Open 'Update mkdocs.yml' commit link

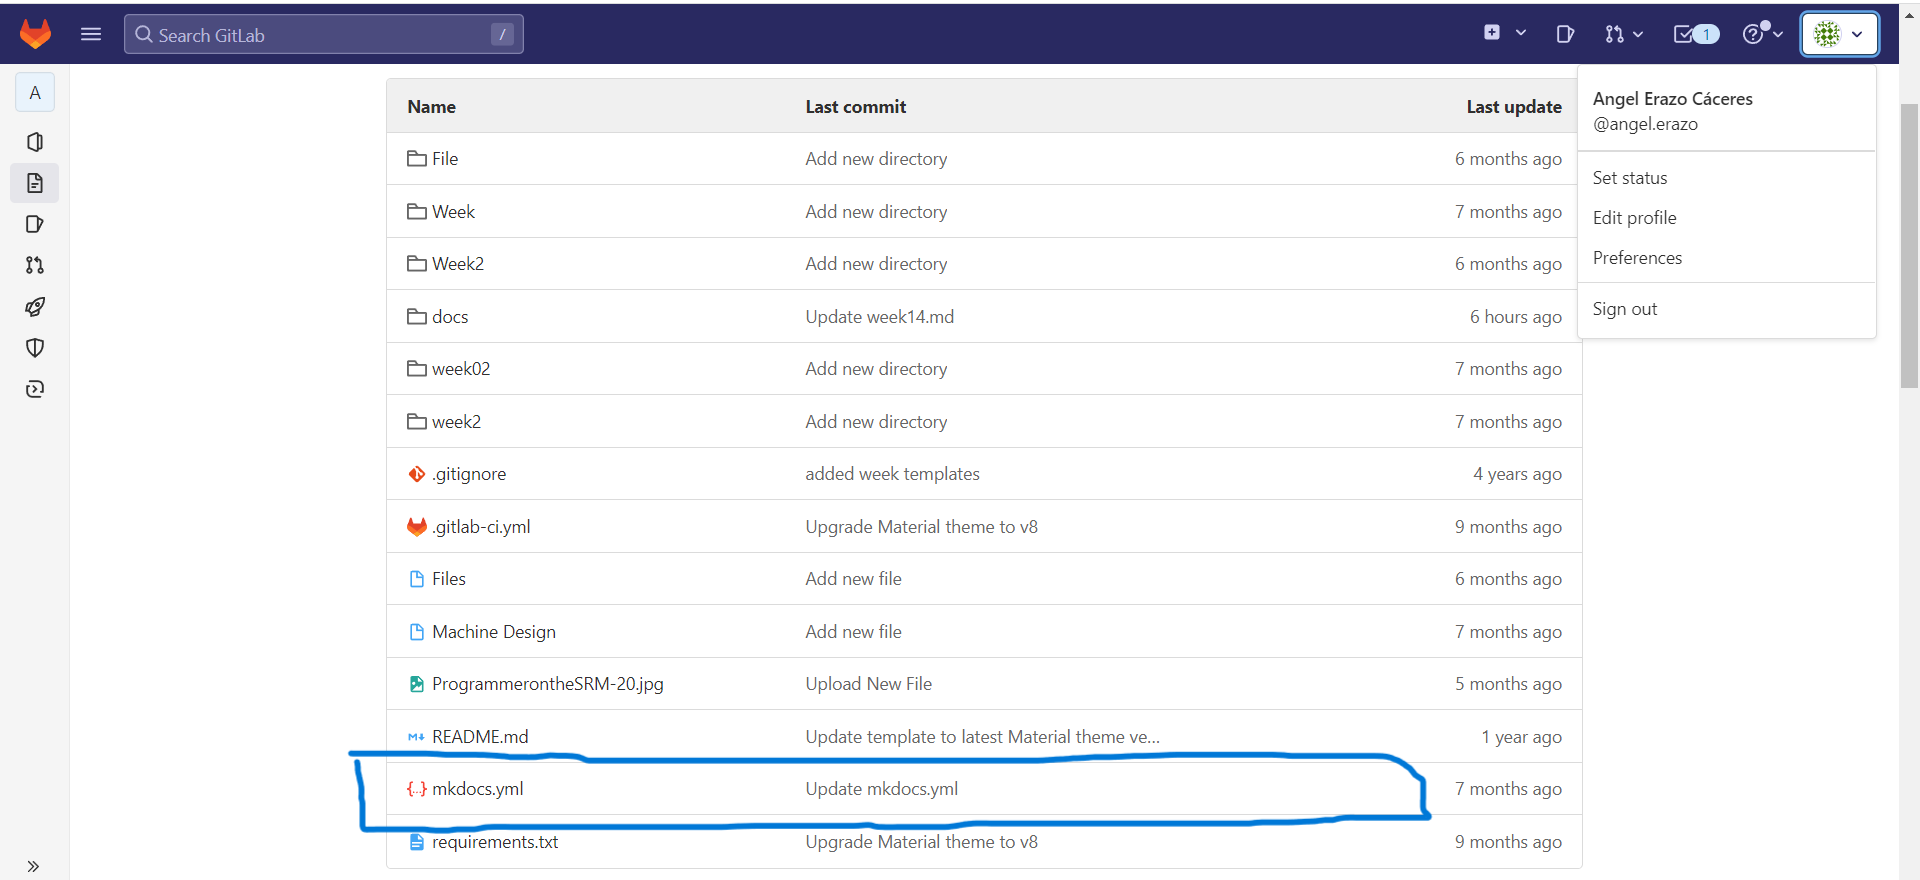[x=882, y=789]
